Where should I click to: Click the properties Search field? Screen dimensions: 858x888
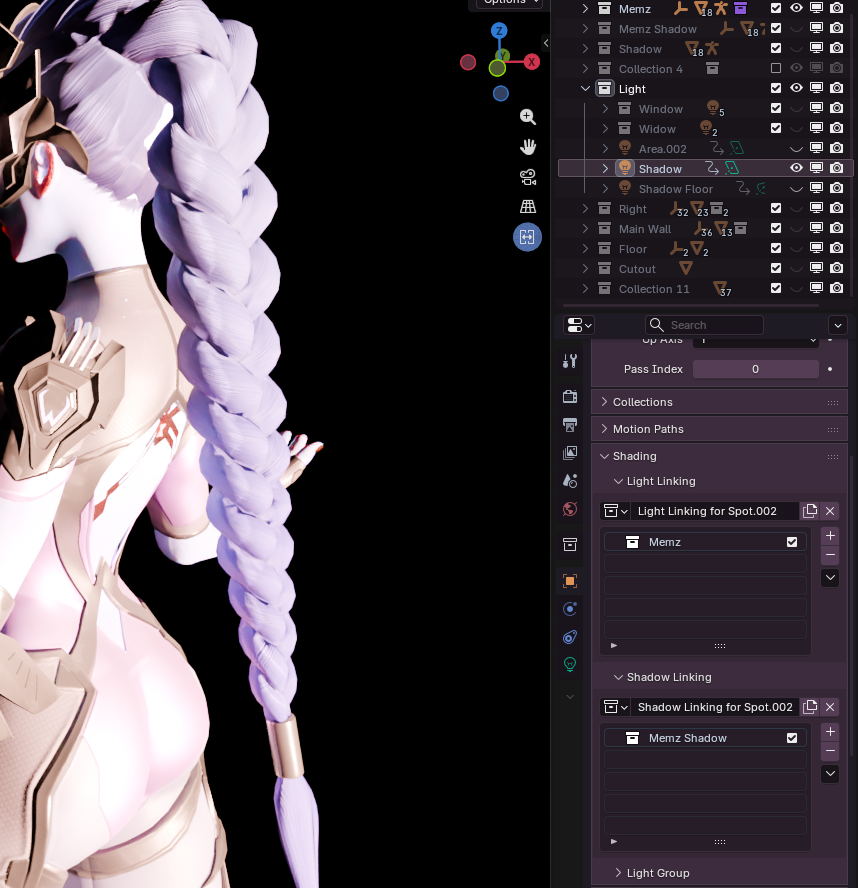[x=704, y=325]
